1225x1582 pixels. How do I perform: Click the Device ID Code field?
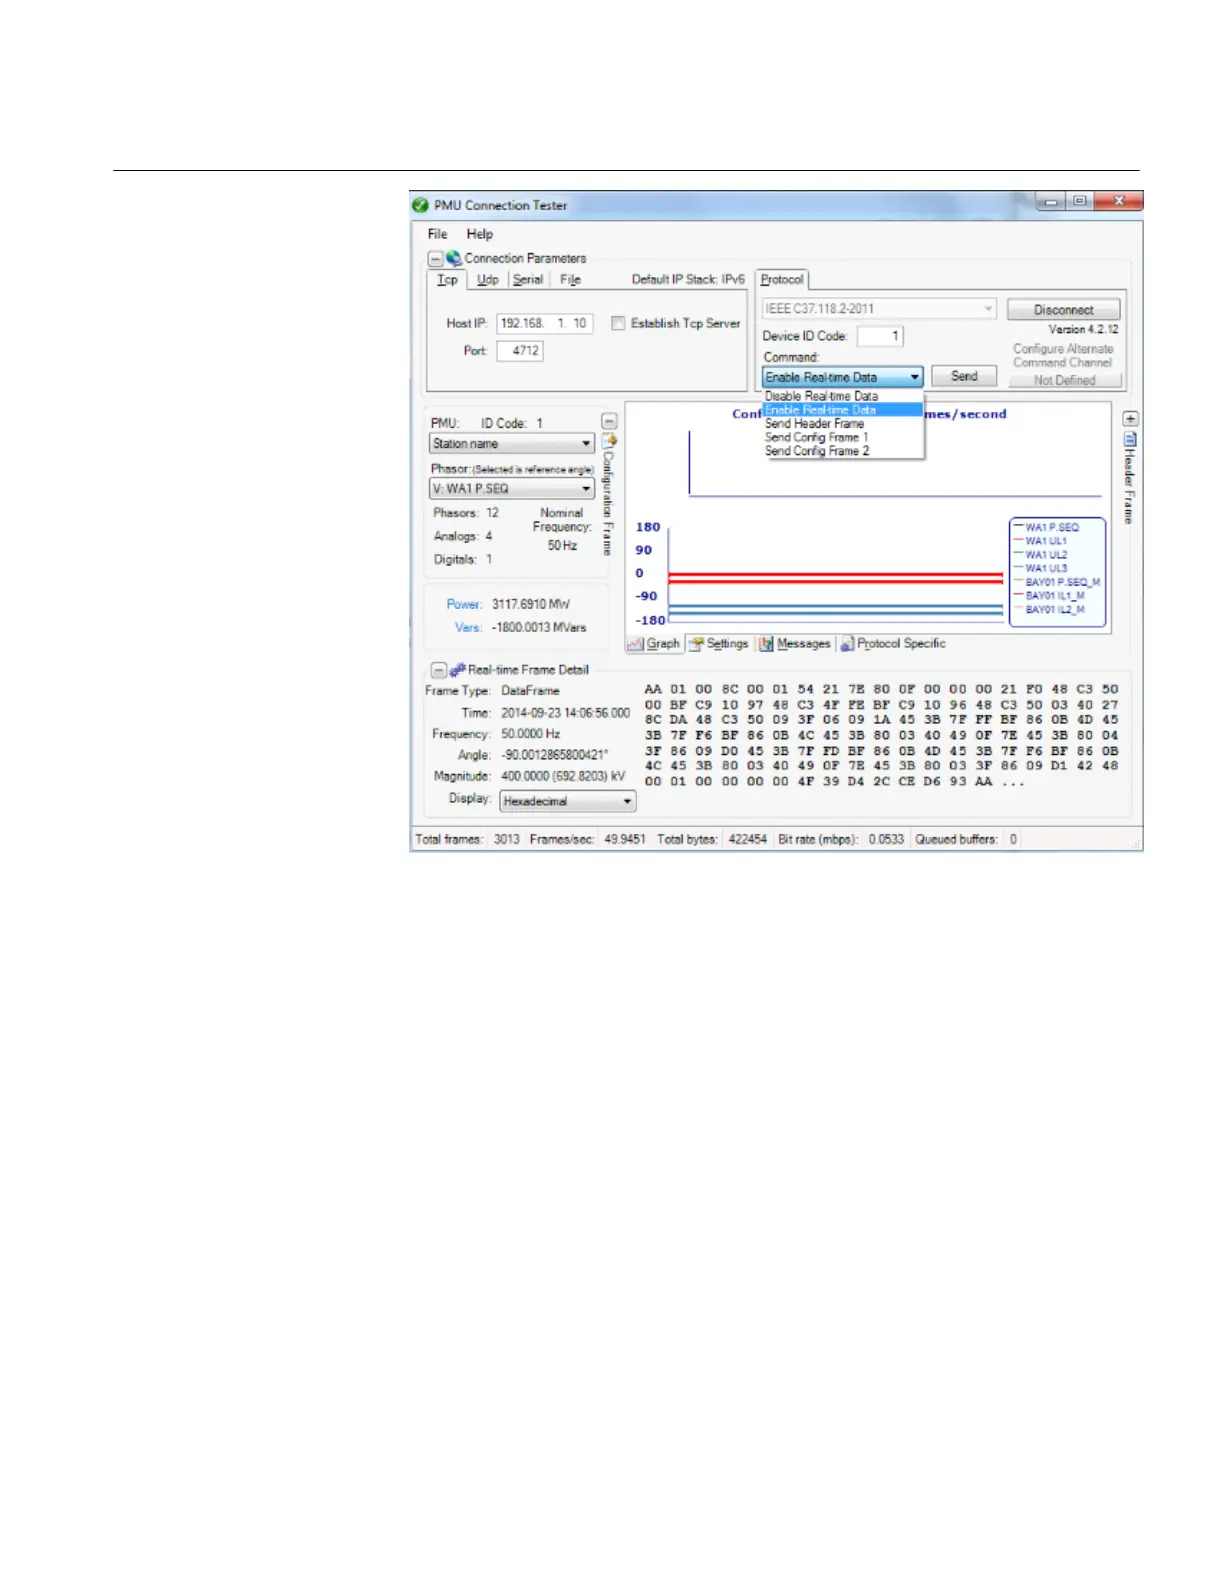pyautogui.click(x=880, y=336)
